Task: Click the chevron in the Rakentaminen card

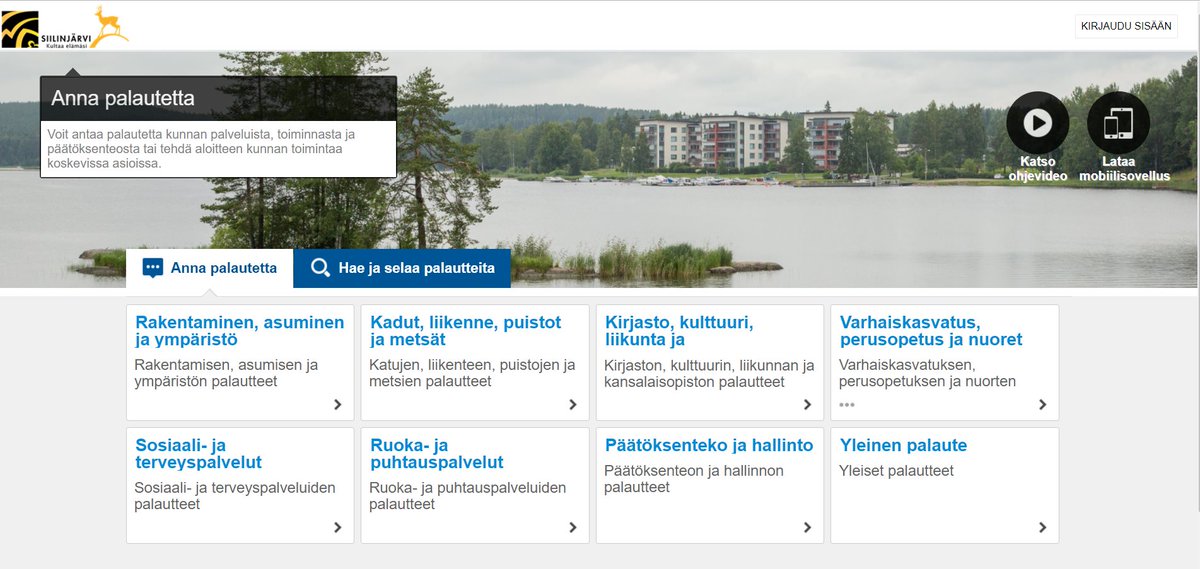Action: pos(338,405)
